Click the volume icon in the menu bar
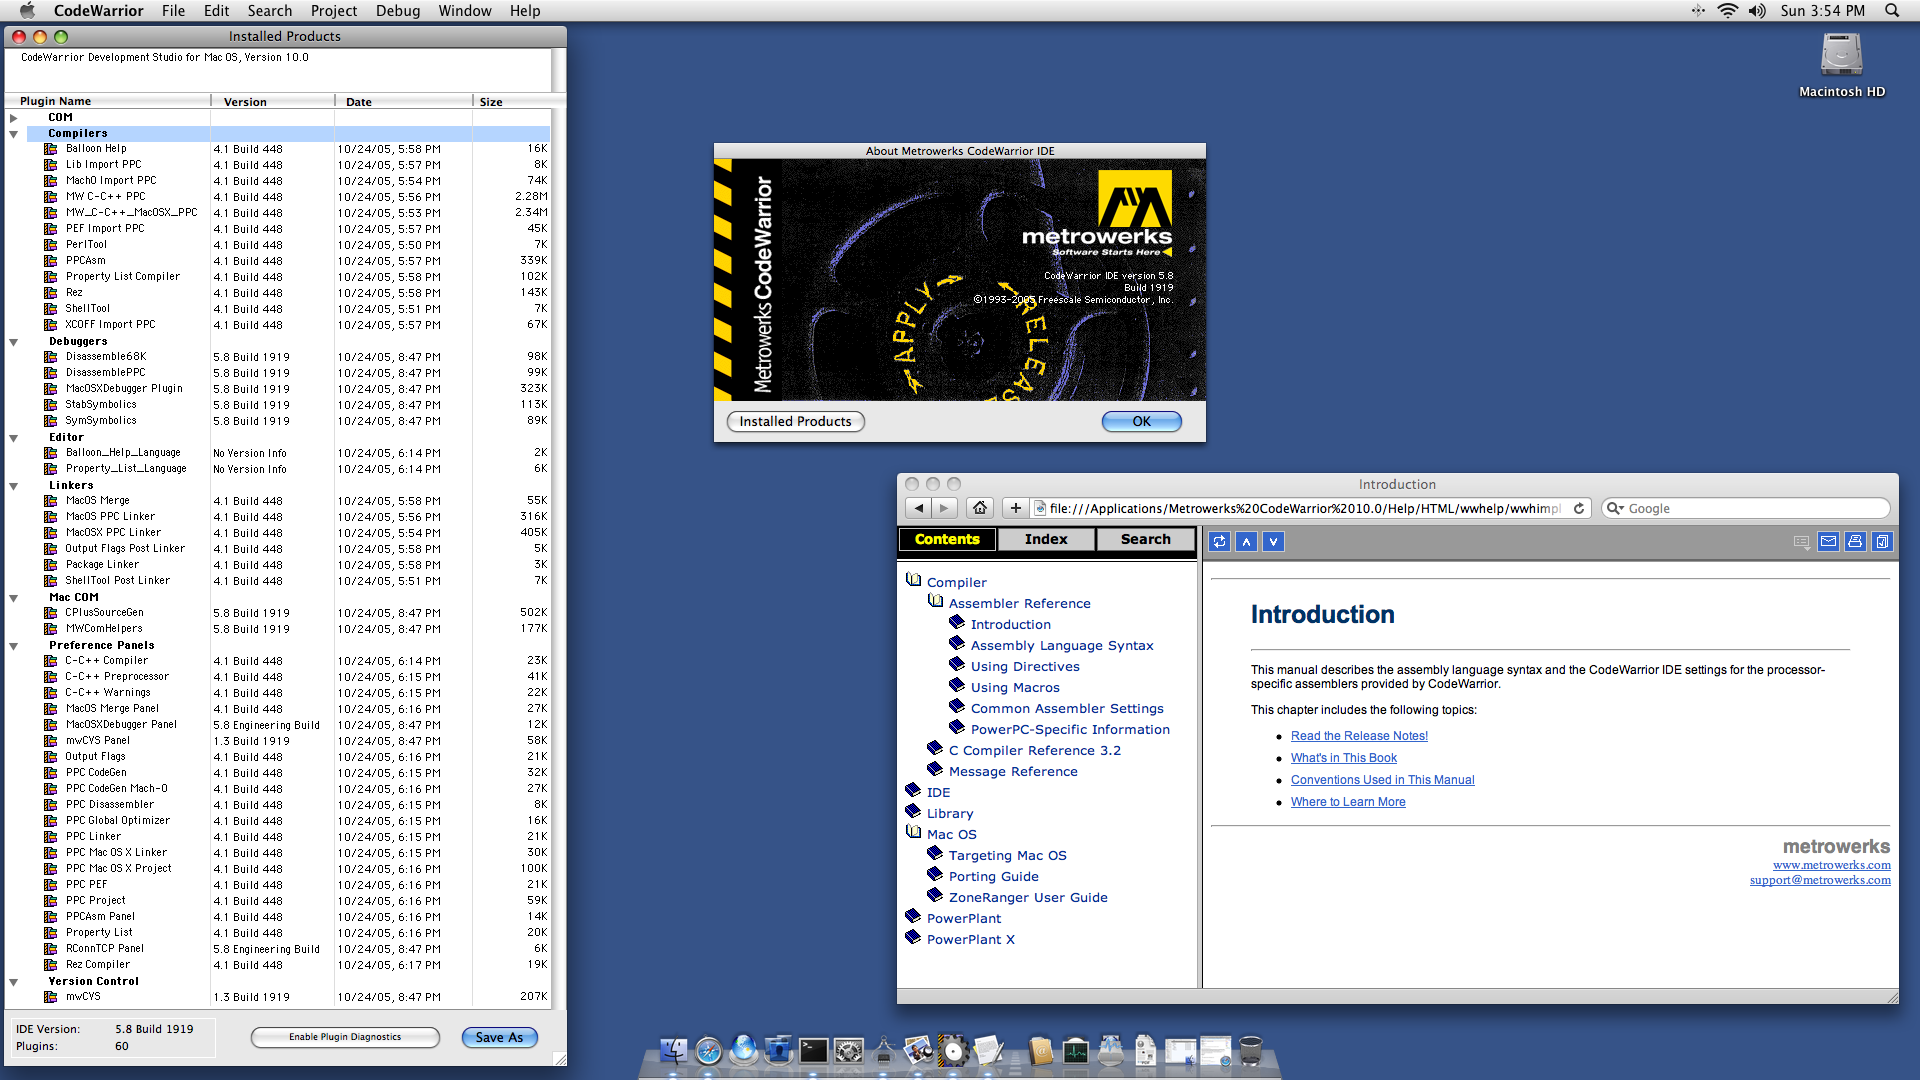Viewport: 1920px width, 1080px height. tap(1757, 11)
